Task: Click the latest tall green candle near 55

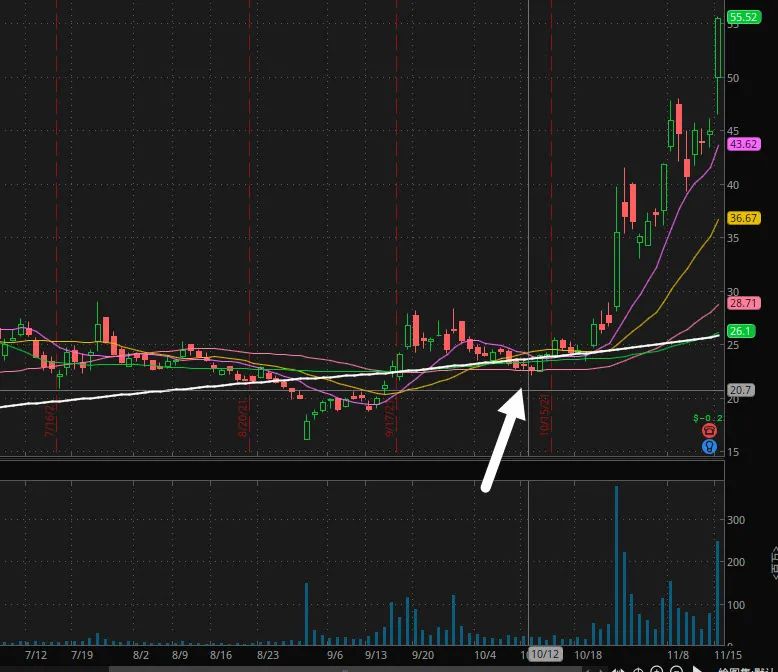Action: point(718,48)
